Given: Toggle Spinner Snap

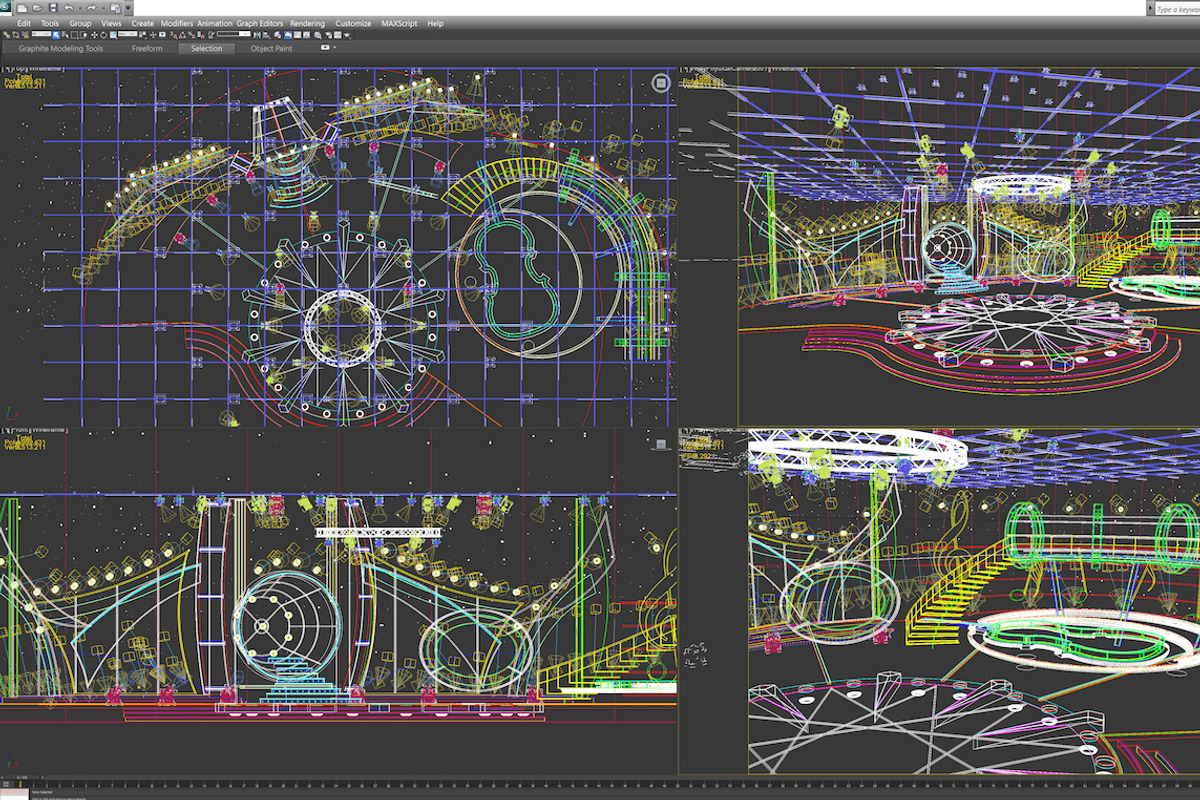Looking at the screenshot, I should pos(199,34).
